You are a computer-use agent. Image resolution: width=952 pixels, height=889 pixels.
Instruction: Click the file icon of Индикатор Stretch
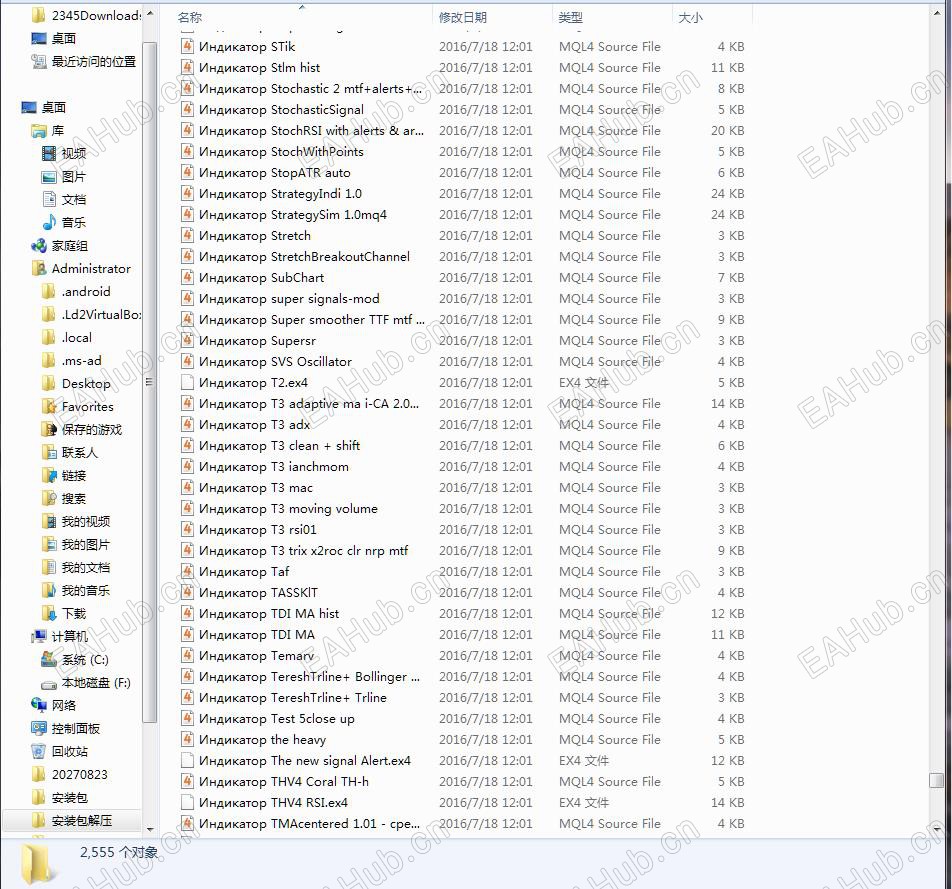coord(188,236)
